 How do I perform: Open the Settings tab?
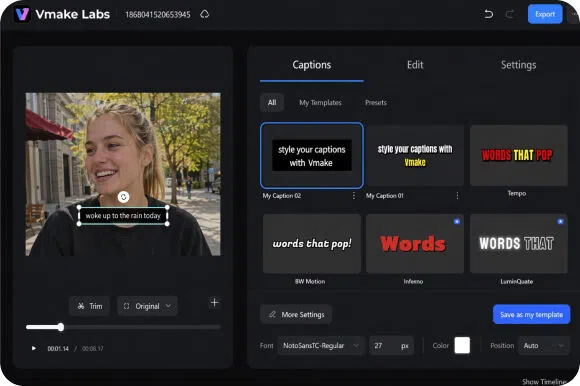point(518,65)
